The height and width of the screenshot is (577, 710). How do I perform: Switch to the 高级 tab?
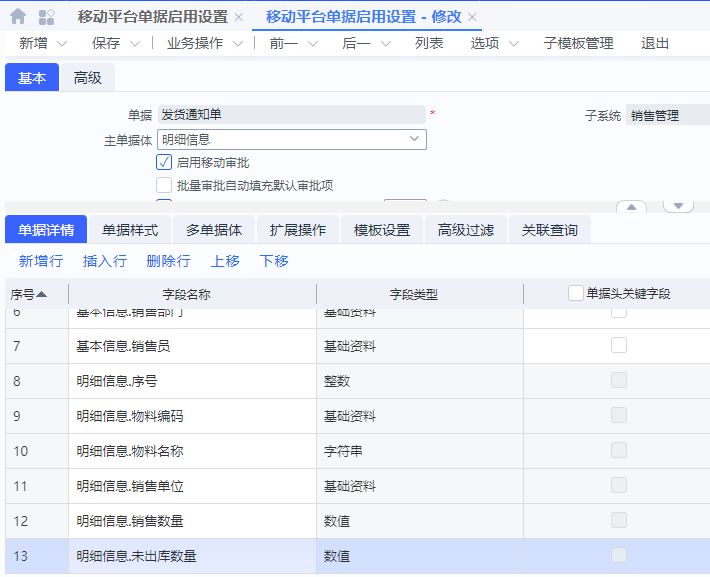(88, 78)
